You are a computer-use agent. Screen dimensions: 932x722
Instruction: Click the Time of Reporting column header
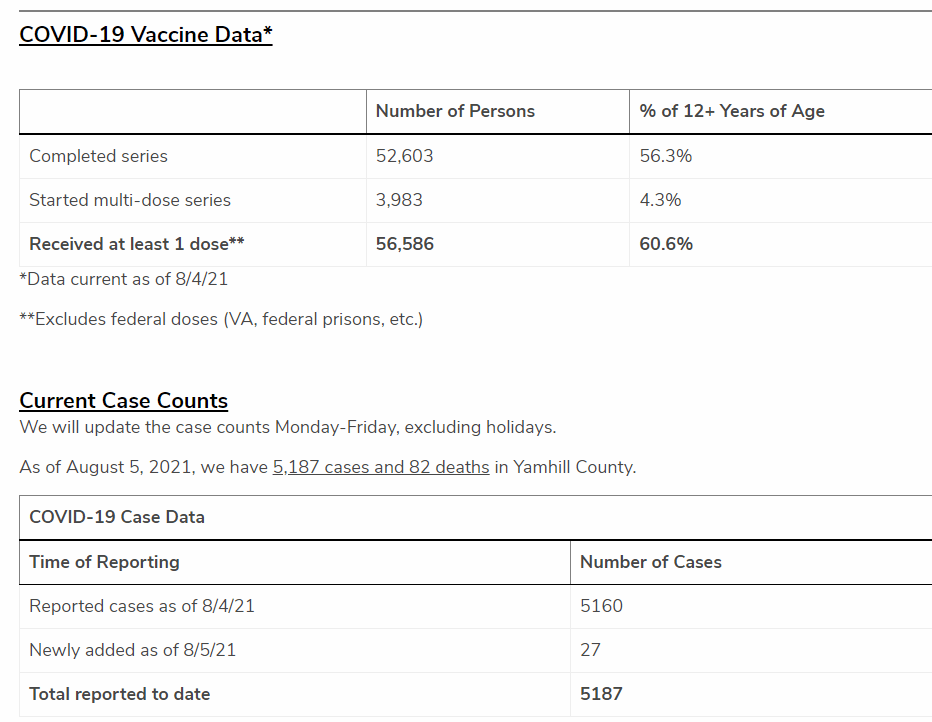pos(104,562)
